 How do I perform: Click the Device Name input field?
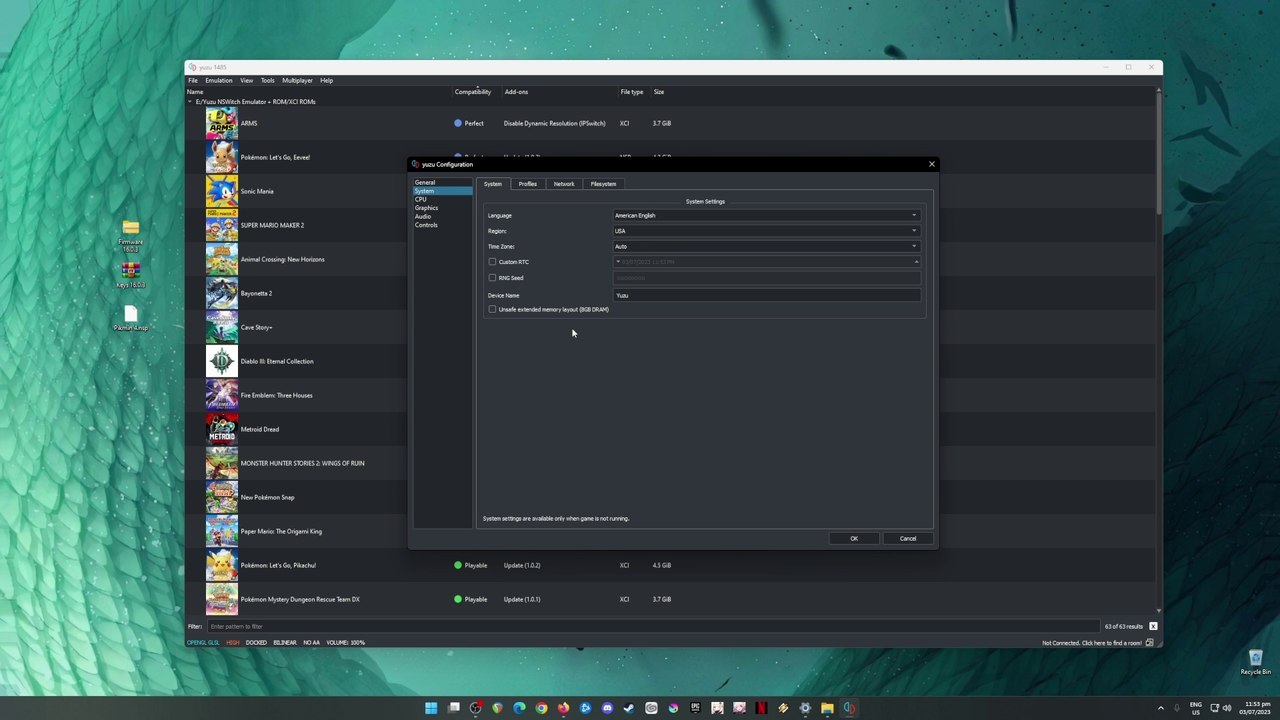click(x=766, y=295)
